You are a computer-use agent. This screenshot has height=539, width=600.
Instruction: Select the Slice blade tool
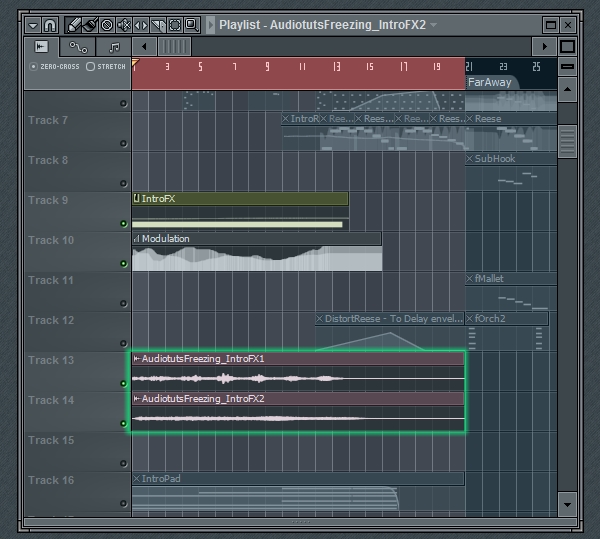[158, 26]
